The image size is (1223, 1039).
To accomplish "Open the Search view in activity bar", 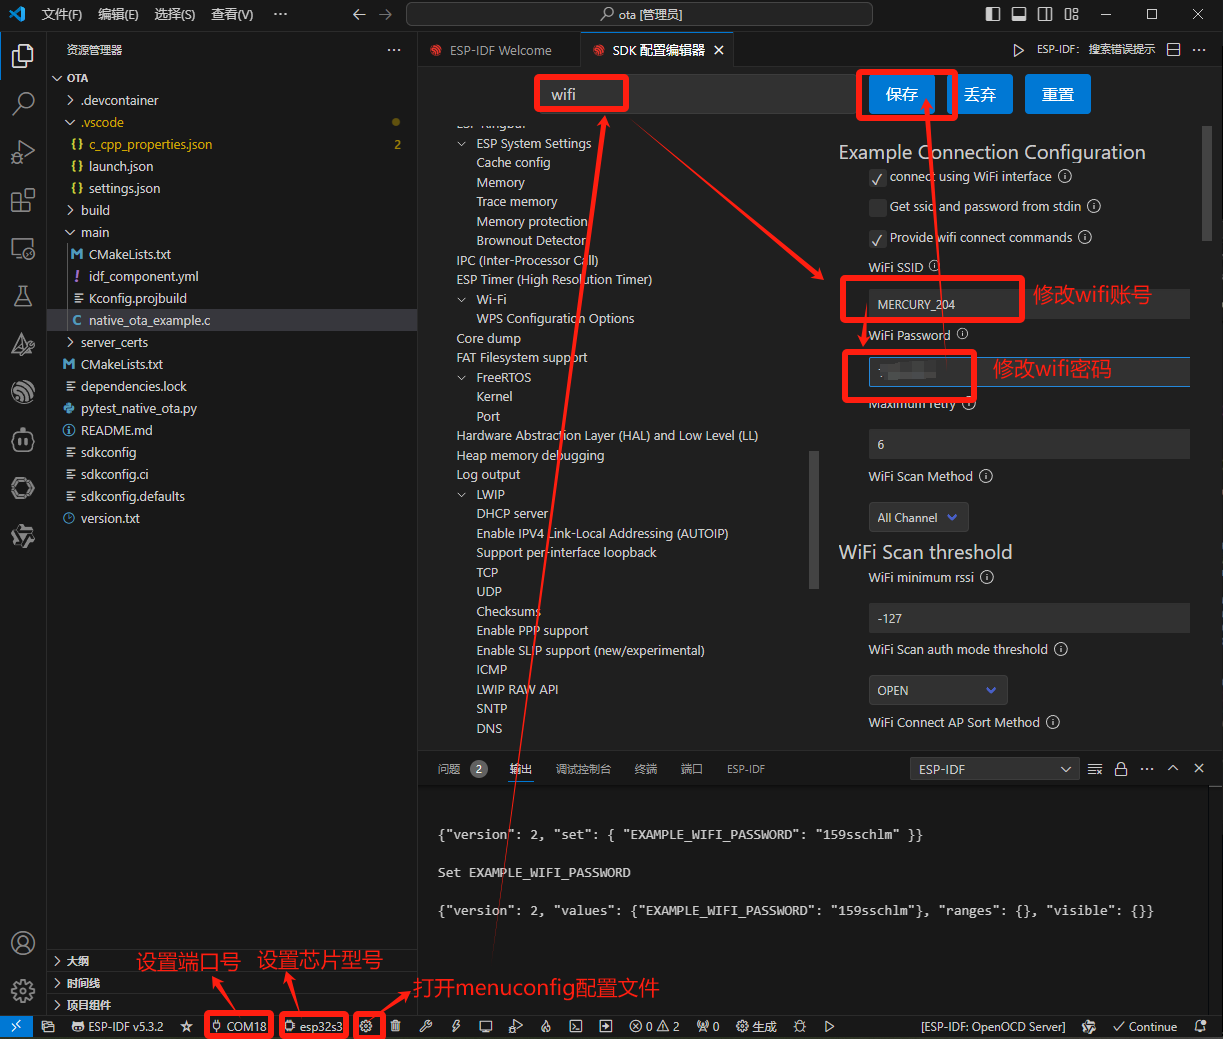I will coord(23,103).
